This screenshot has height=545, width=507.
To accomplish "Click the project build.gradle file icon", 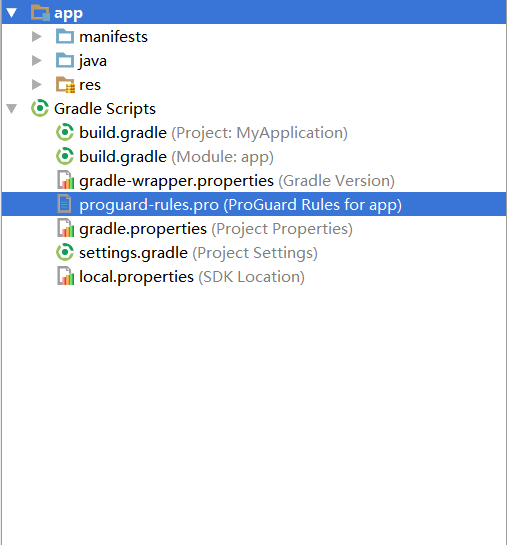I will coord(65,132).
